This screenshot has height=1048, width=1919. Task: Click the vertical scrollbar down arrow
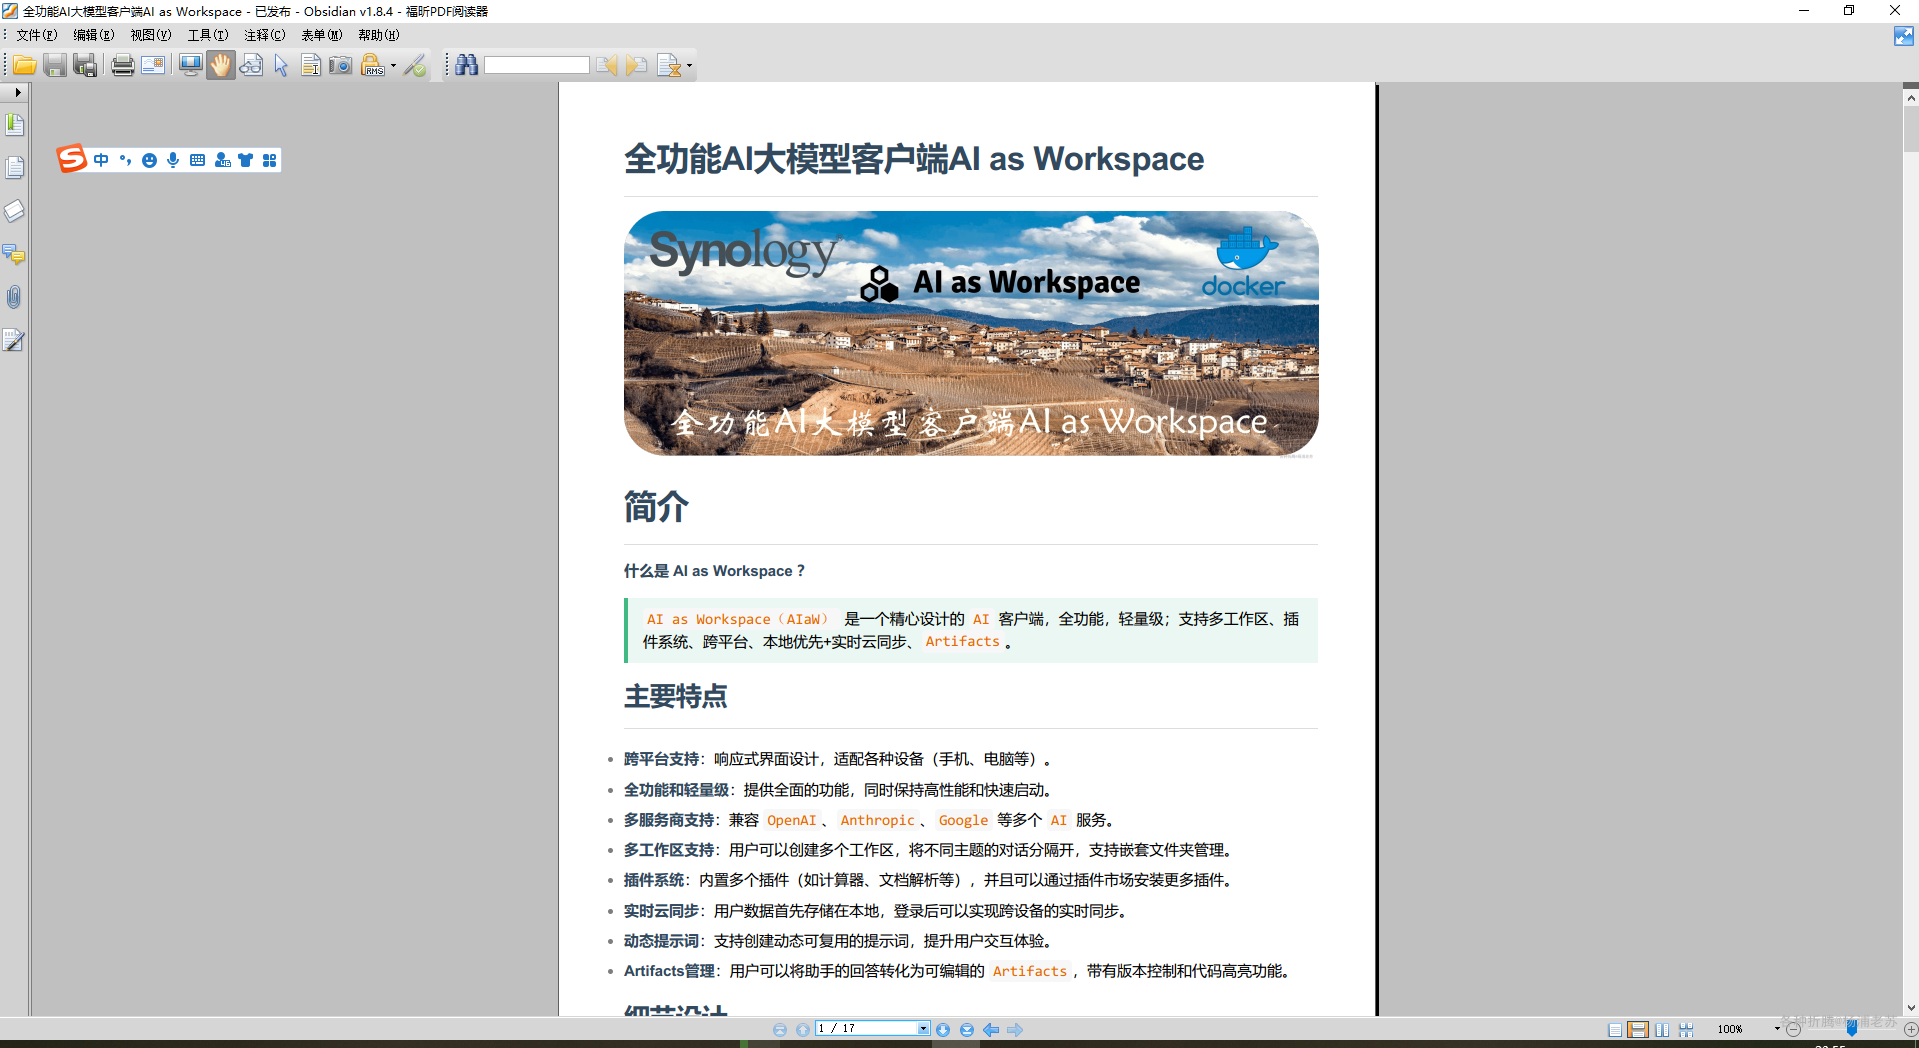[1911, 1008]
